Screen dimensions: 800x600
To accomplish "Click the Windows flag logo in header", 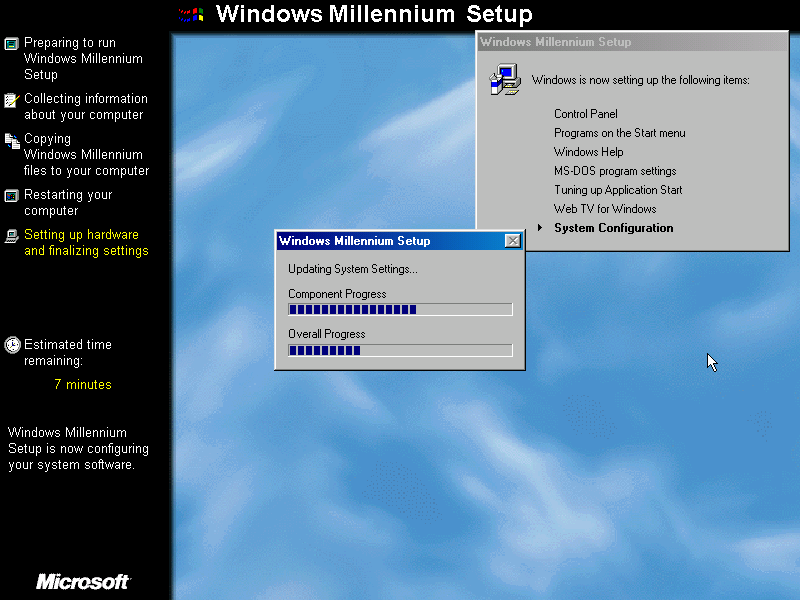I will coord(191,14).
